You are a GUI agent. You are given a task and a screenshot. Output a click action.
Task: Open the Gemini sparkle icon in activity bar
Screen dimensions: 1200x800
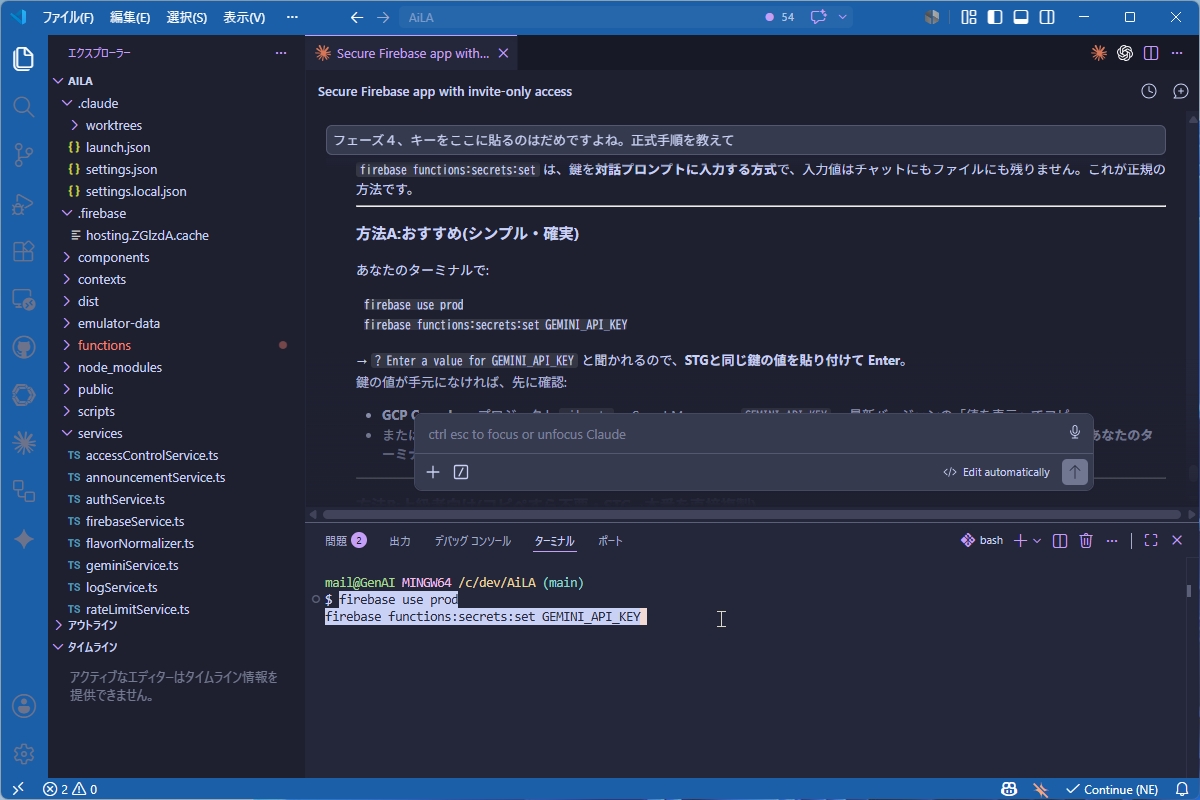(24, 538)
